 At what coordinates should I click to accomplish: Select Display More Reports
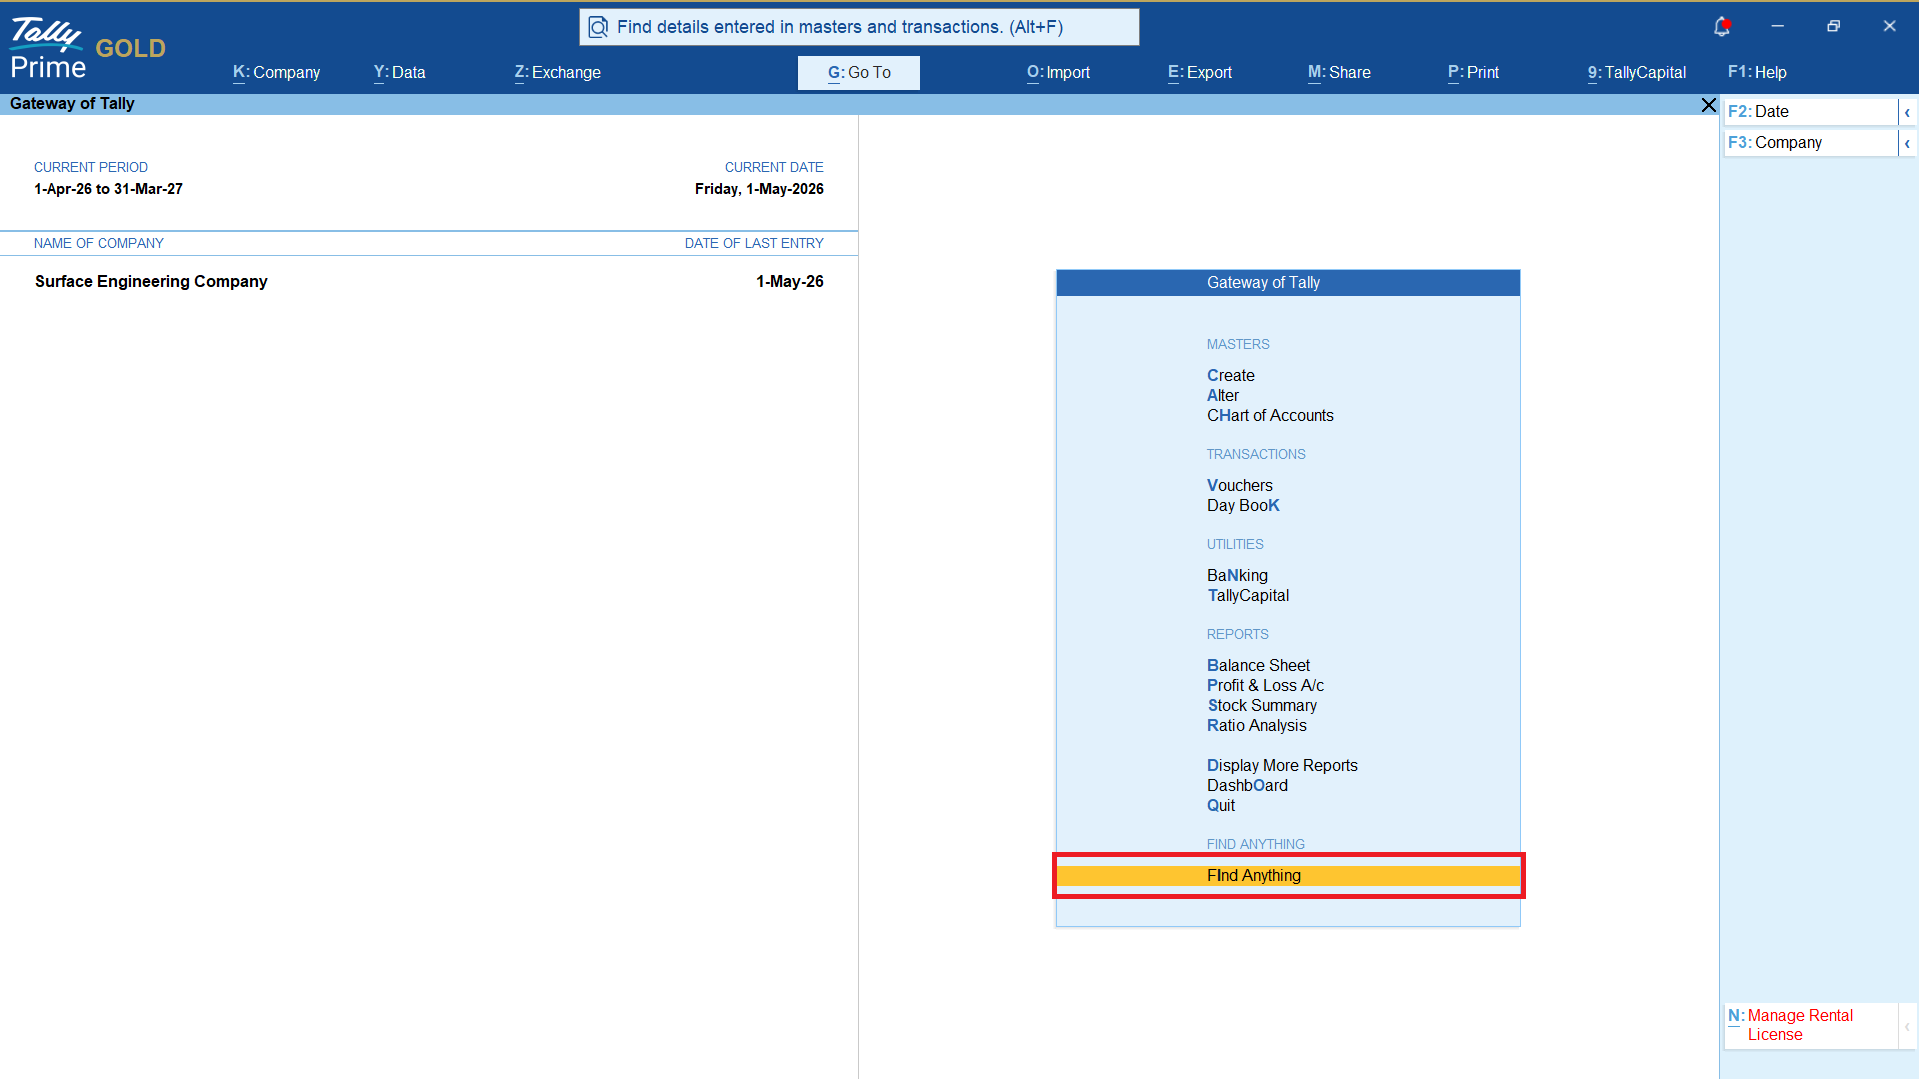pyautogui.click(x=1282, y=766)
